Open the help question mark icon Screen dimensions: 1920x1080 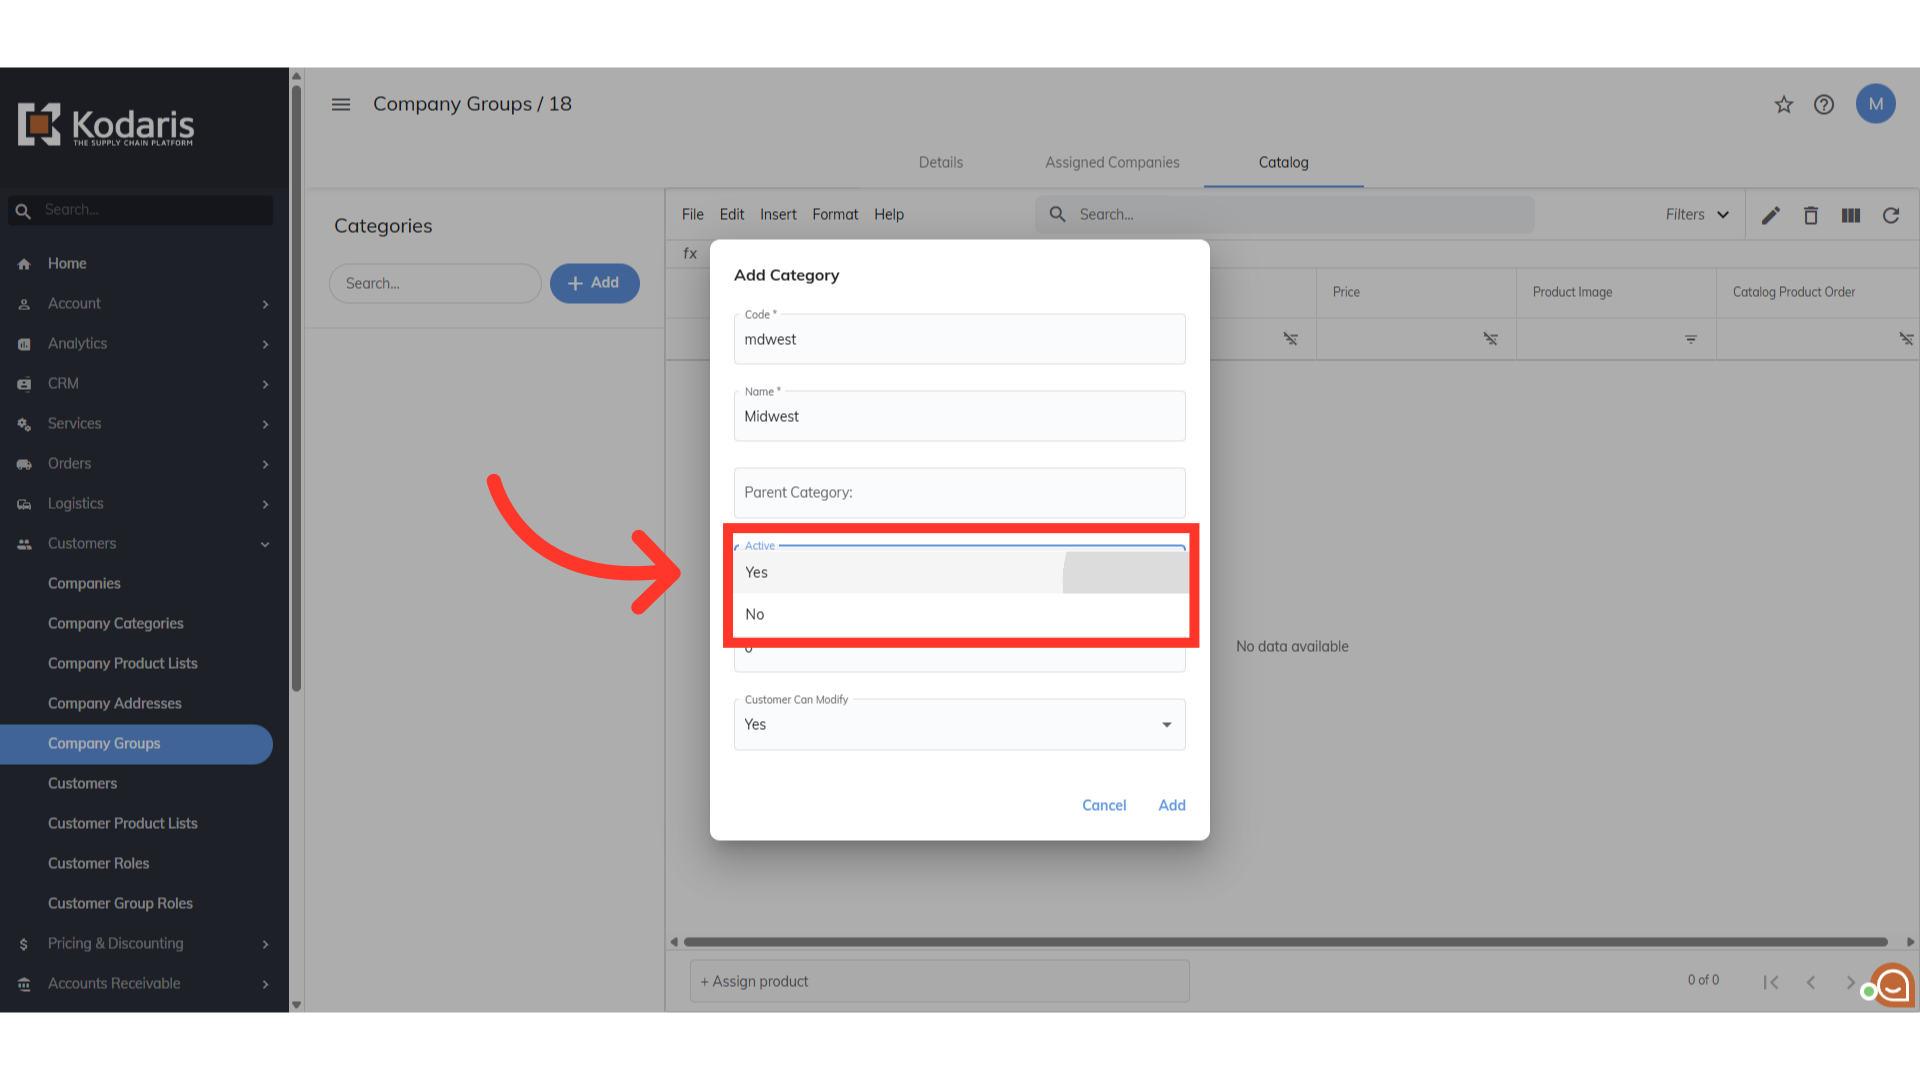coord(1824,104)
